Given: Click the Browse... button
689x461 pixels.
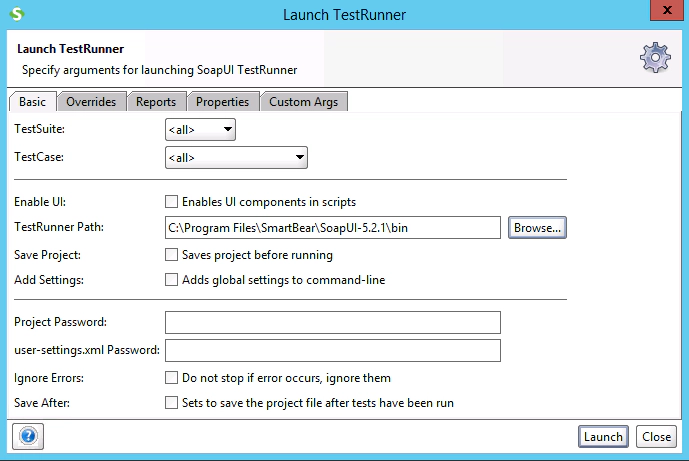Looking at the screenshot, I should pos(537,228).
